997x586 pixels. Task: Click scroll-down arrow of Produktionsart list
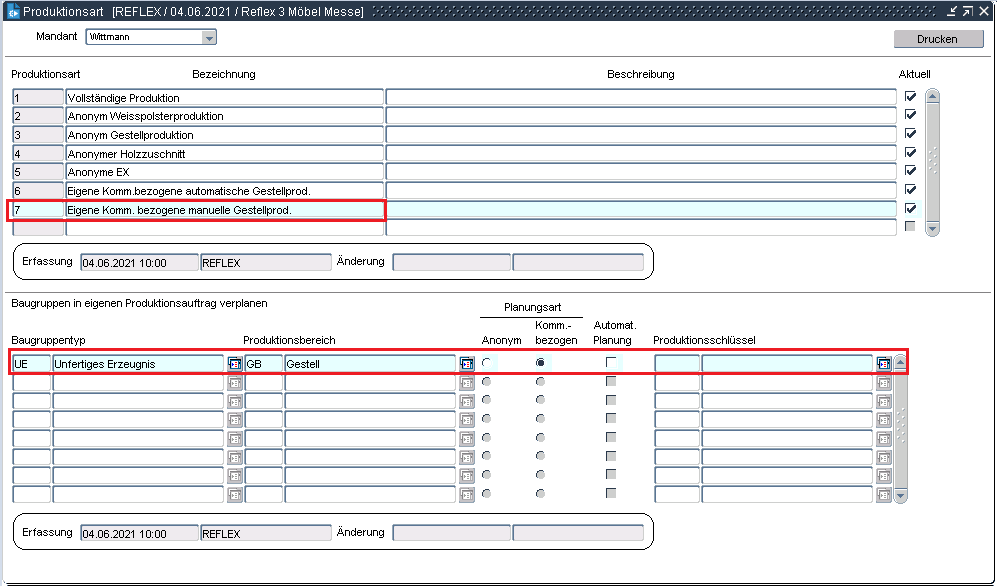[932, 228]
